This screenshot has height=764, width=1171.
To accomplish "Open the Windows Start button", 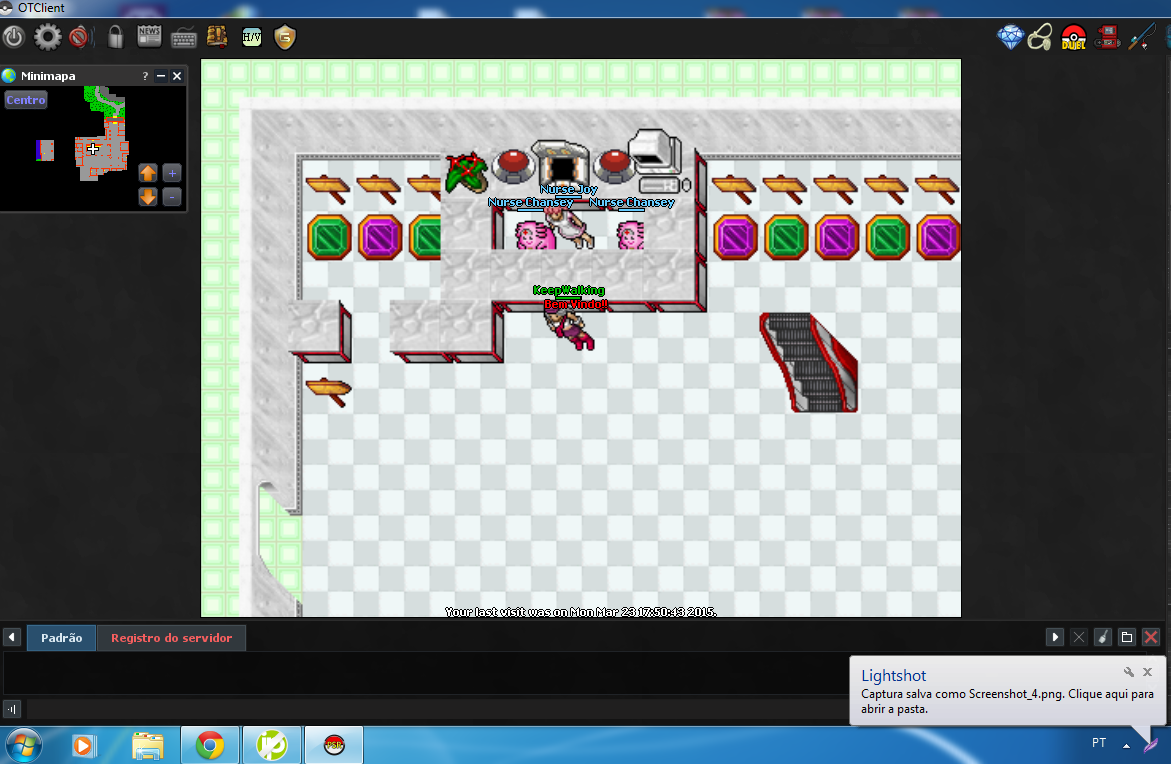I will point(23,745).
